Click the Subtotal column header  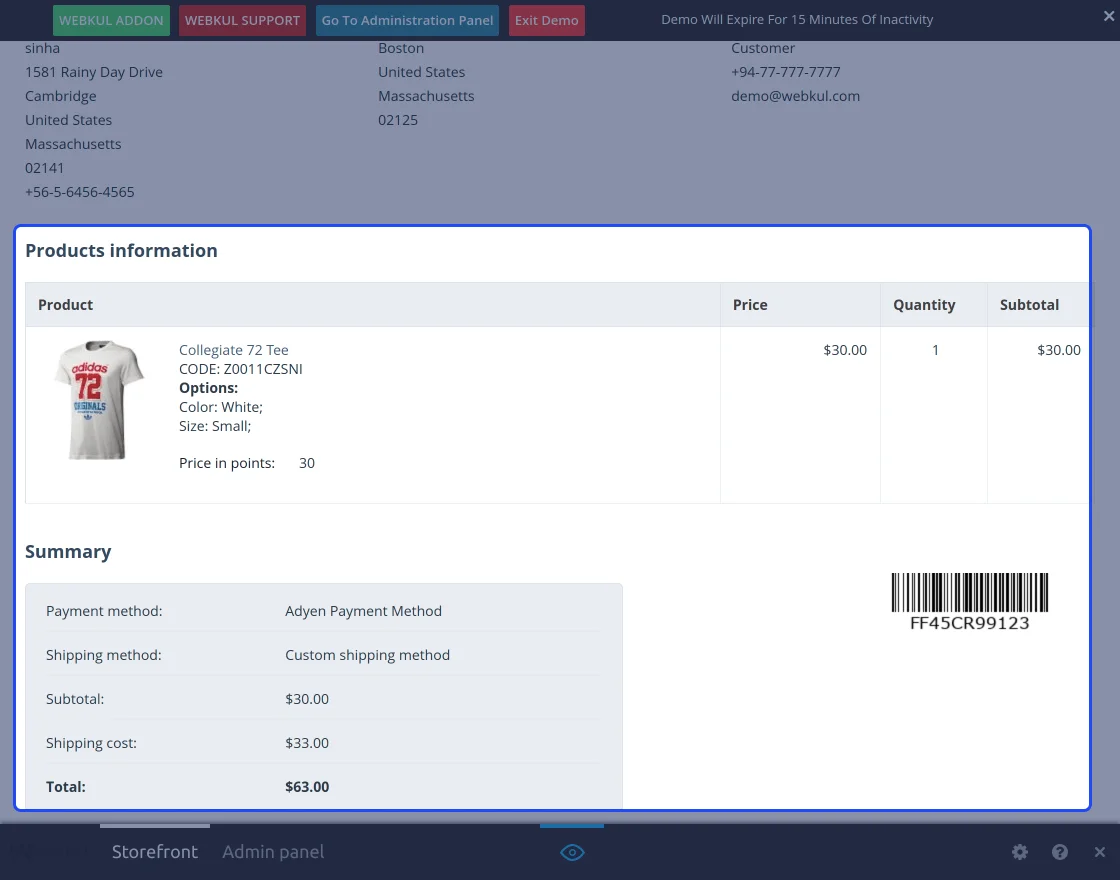pos(1029,305)
